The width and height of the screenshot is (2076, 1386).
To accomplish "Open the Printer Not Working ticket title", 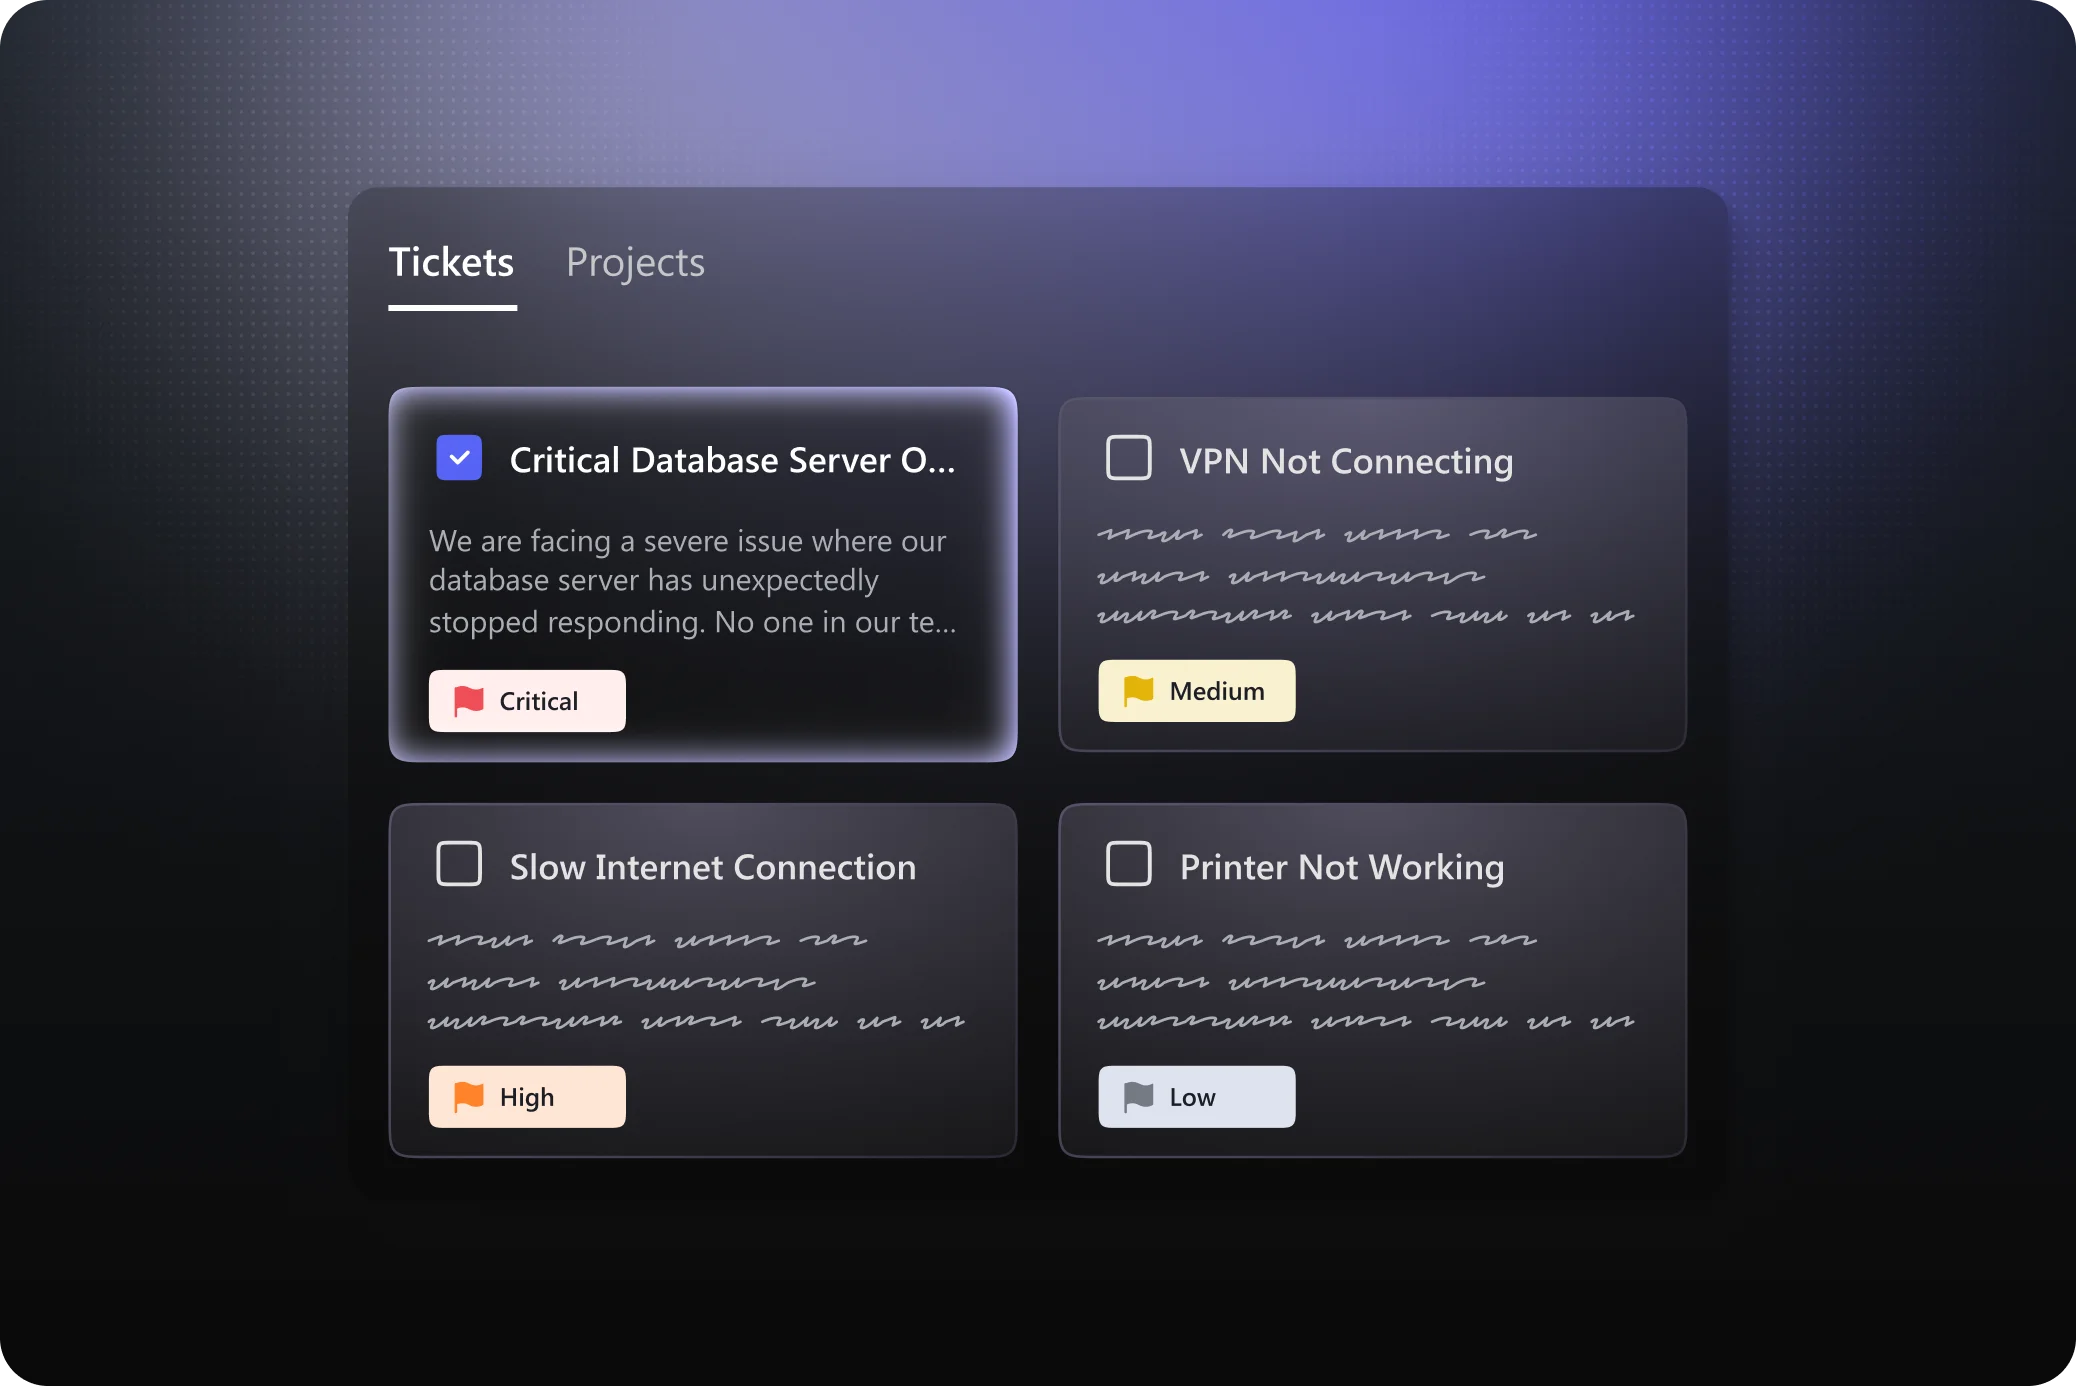I will (1342, 867).
